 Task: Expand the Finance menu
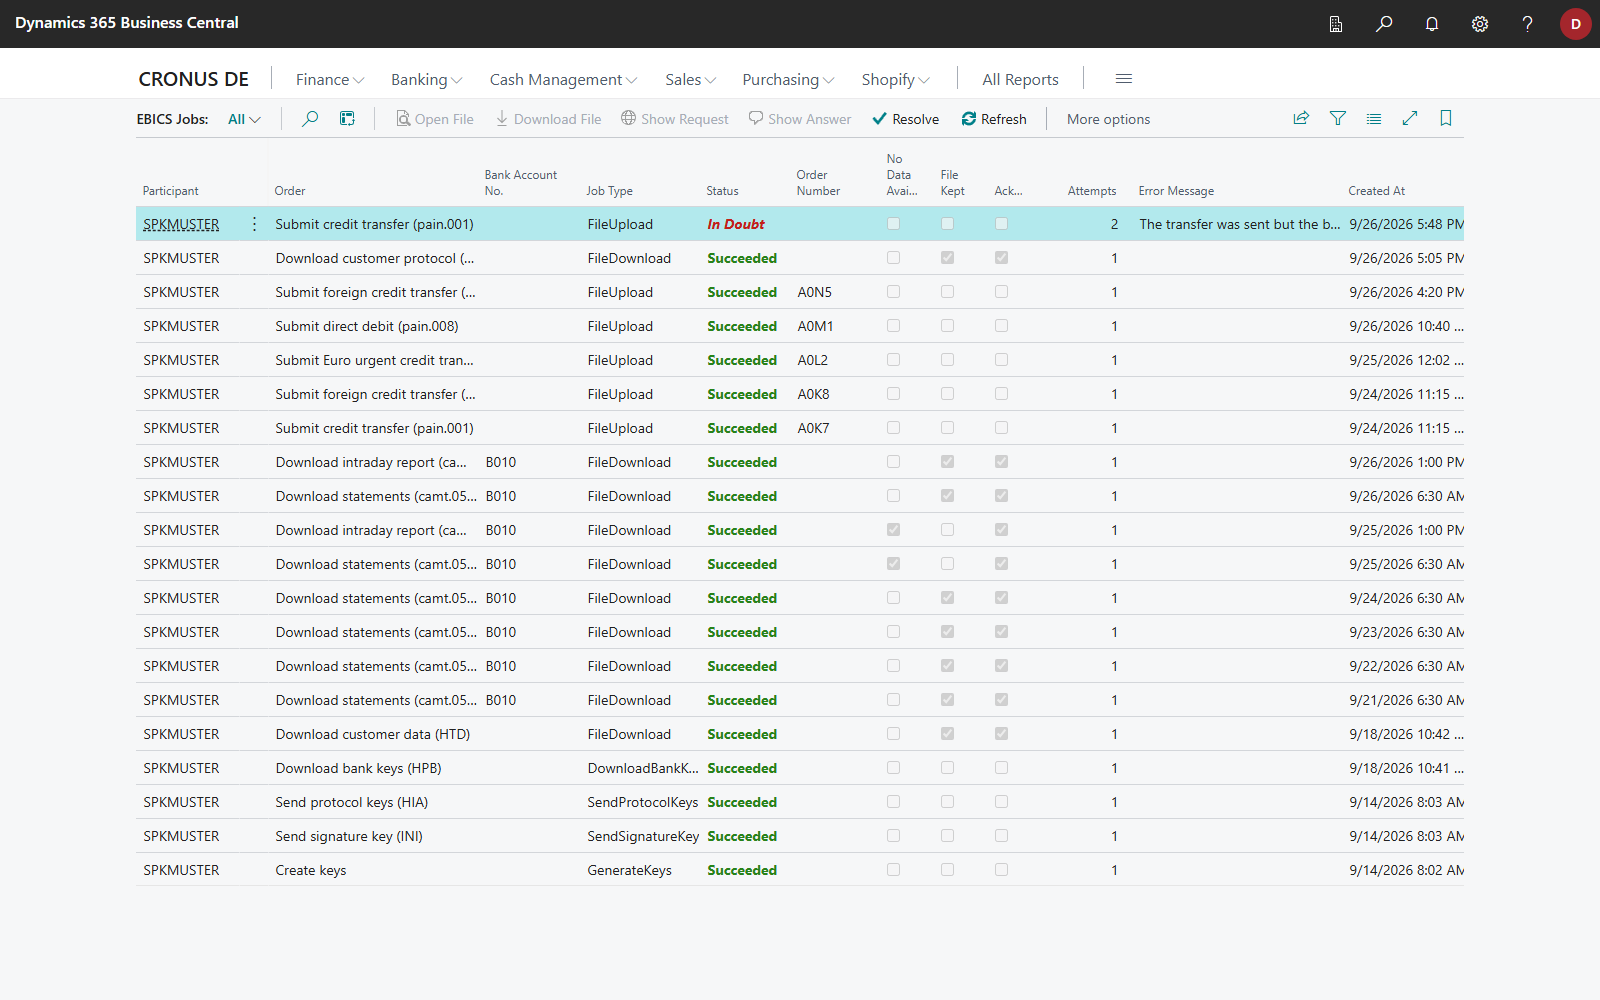click(x=330, y=79)
